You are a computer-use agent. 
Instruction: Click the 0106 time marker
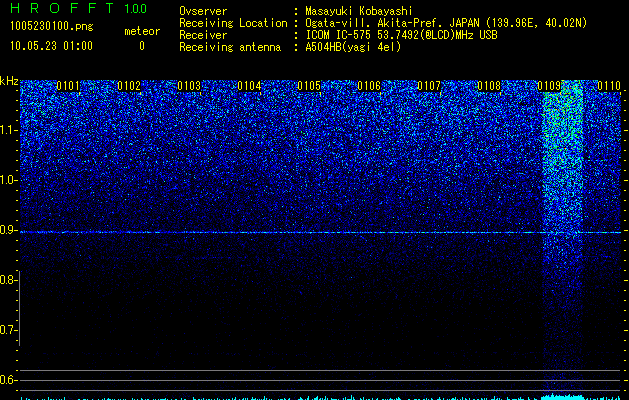tap(369, 86)
